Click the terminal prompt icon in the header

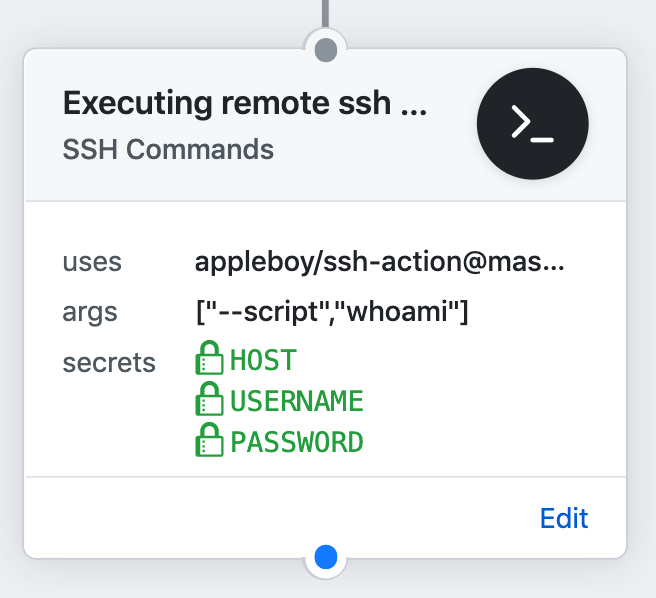[532, 124]
